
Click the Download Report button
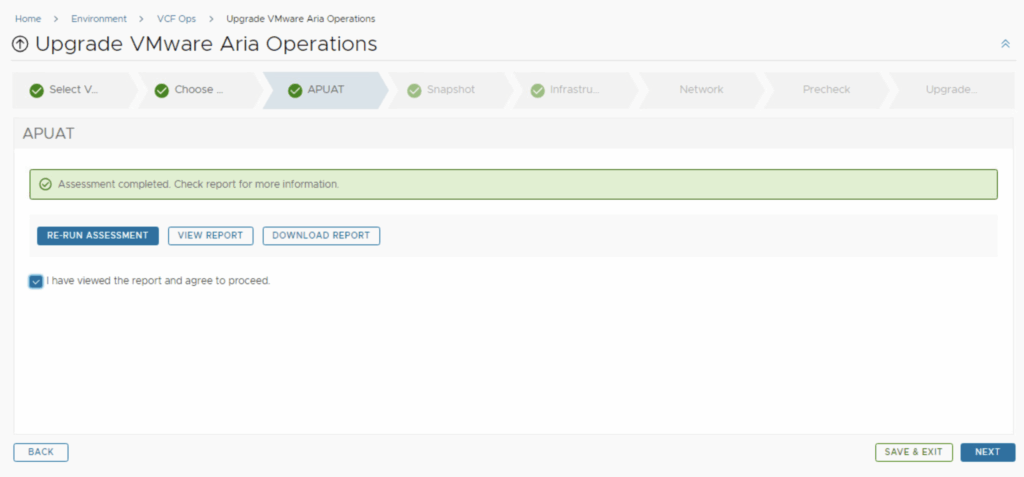click(x=321, y=236)
